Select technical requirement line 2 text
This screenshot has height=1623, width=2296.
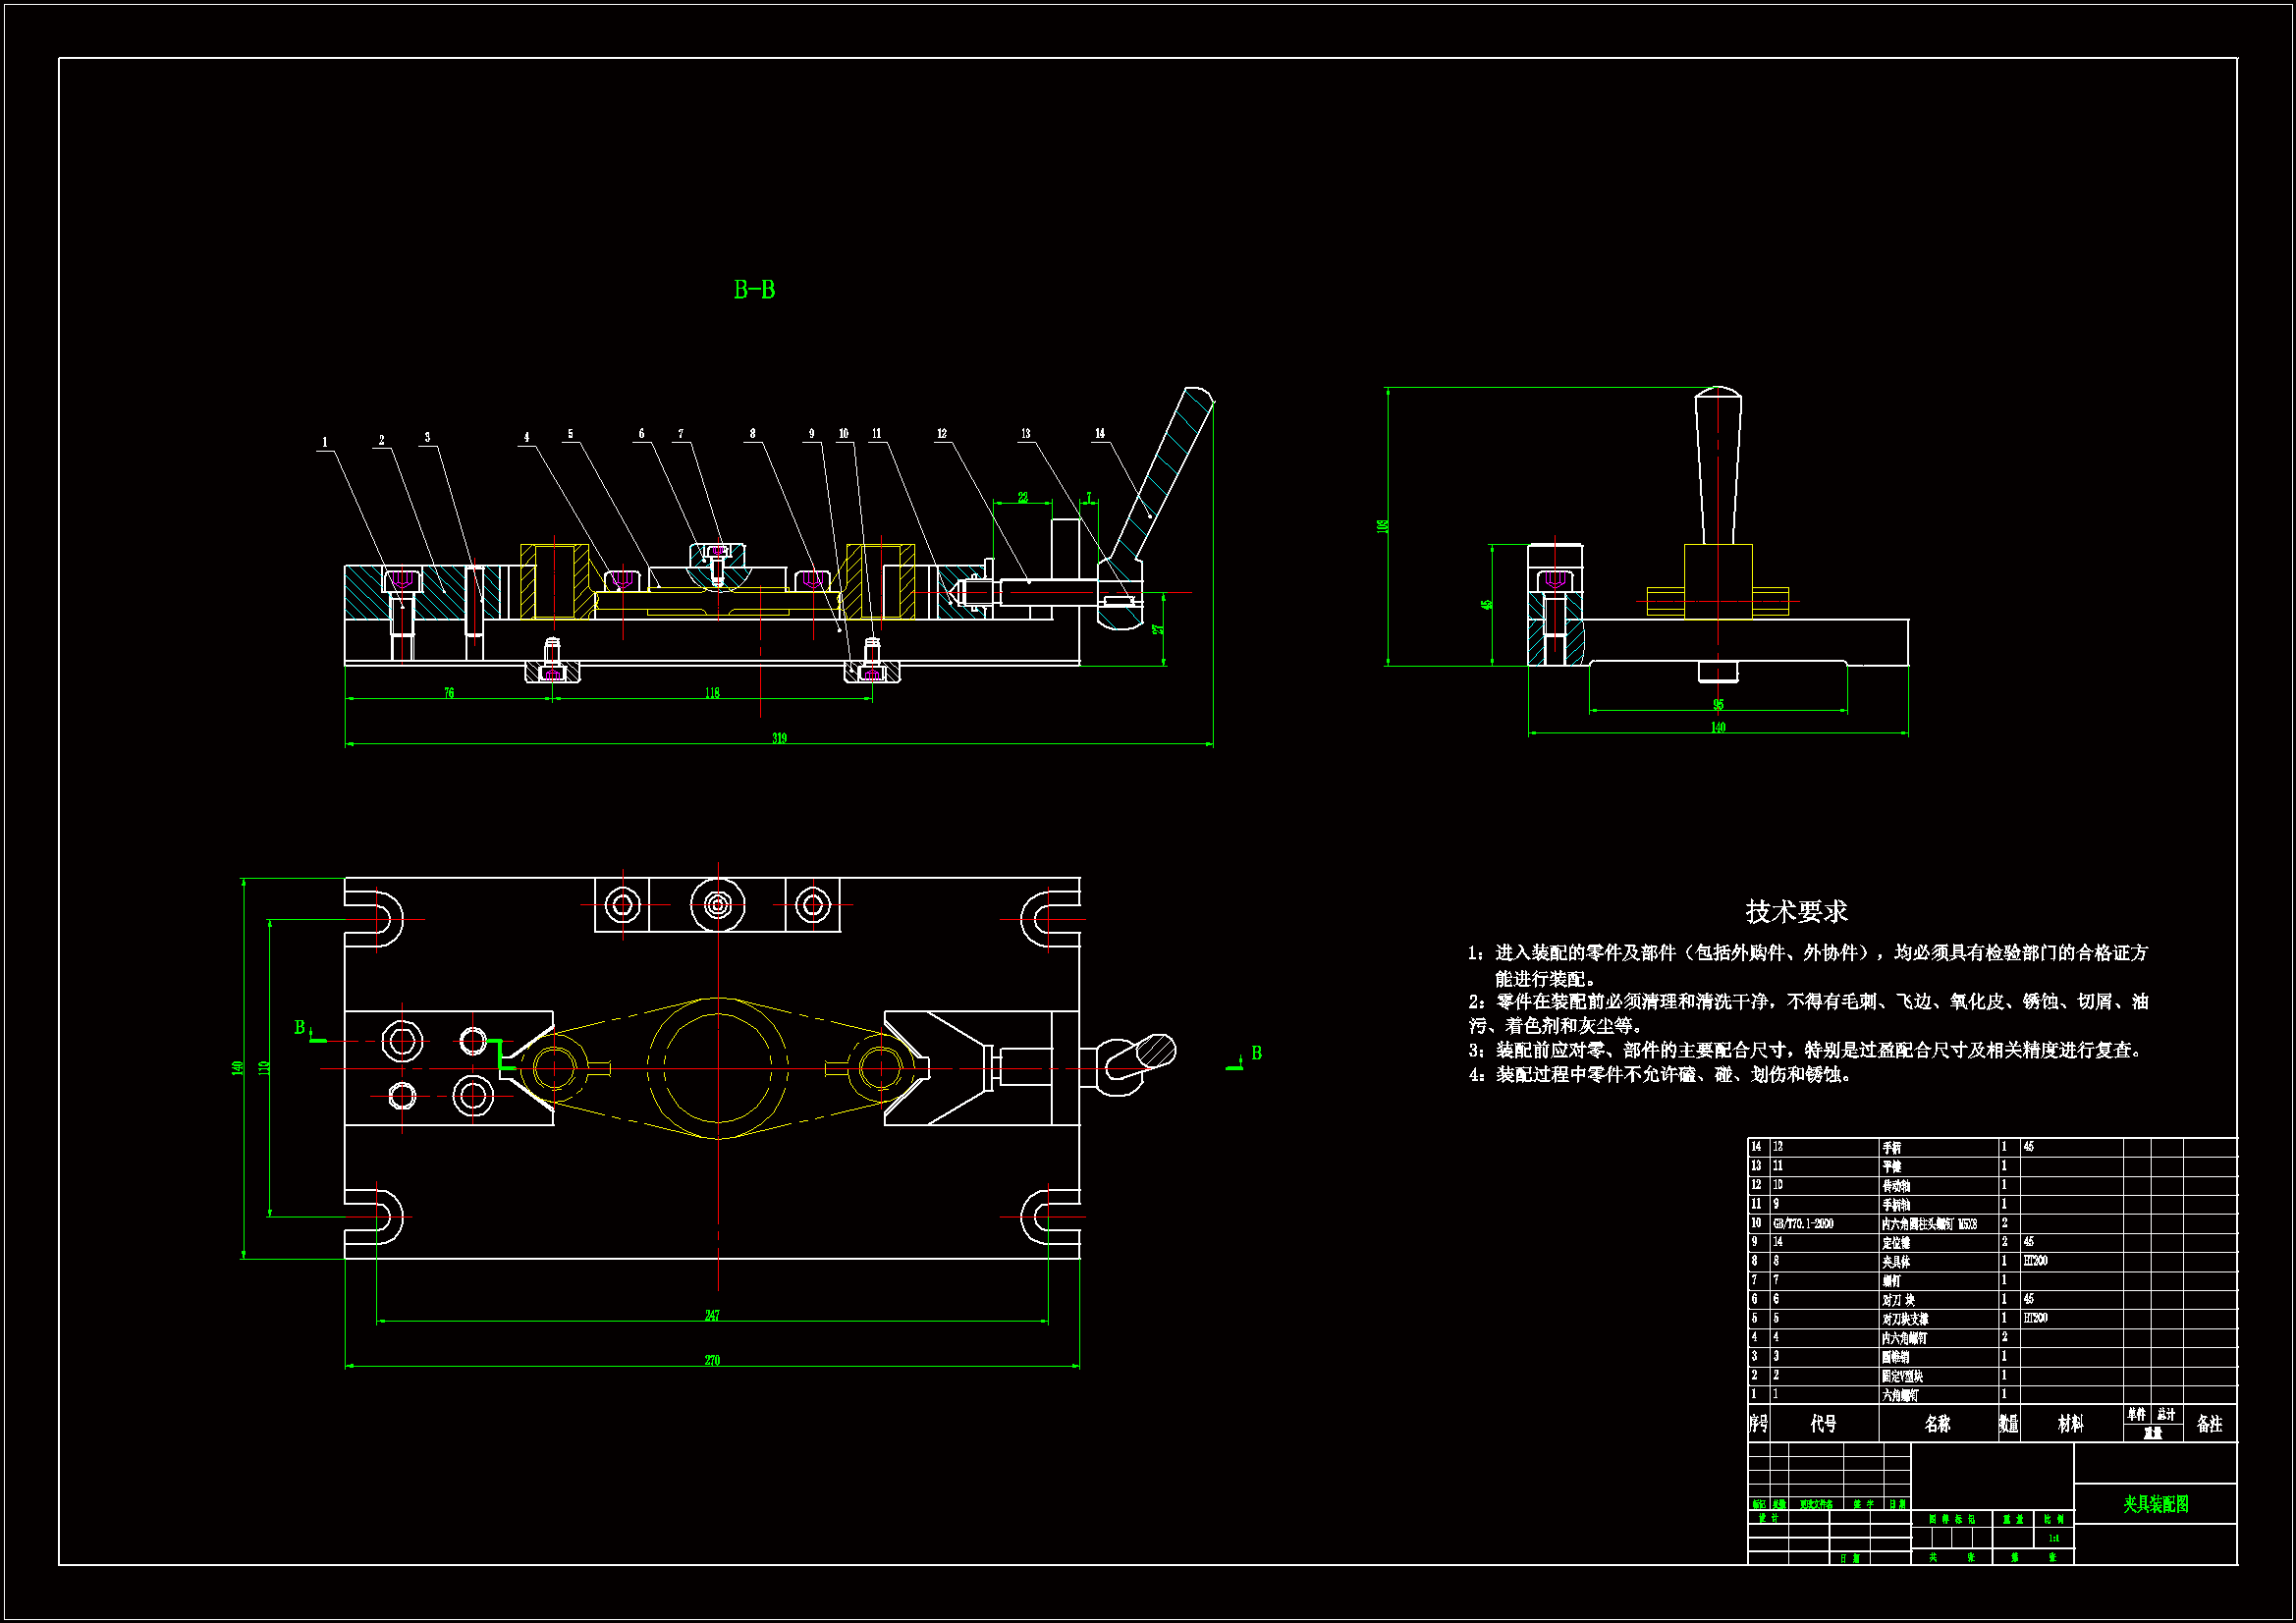coord(1808,1013)
